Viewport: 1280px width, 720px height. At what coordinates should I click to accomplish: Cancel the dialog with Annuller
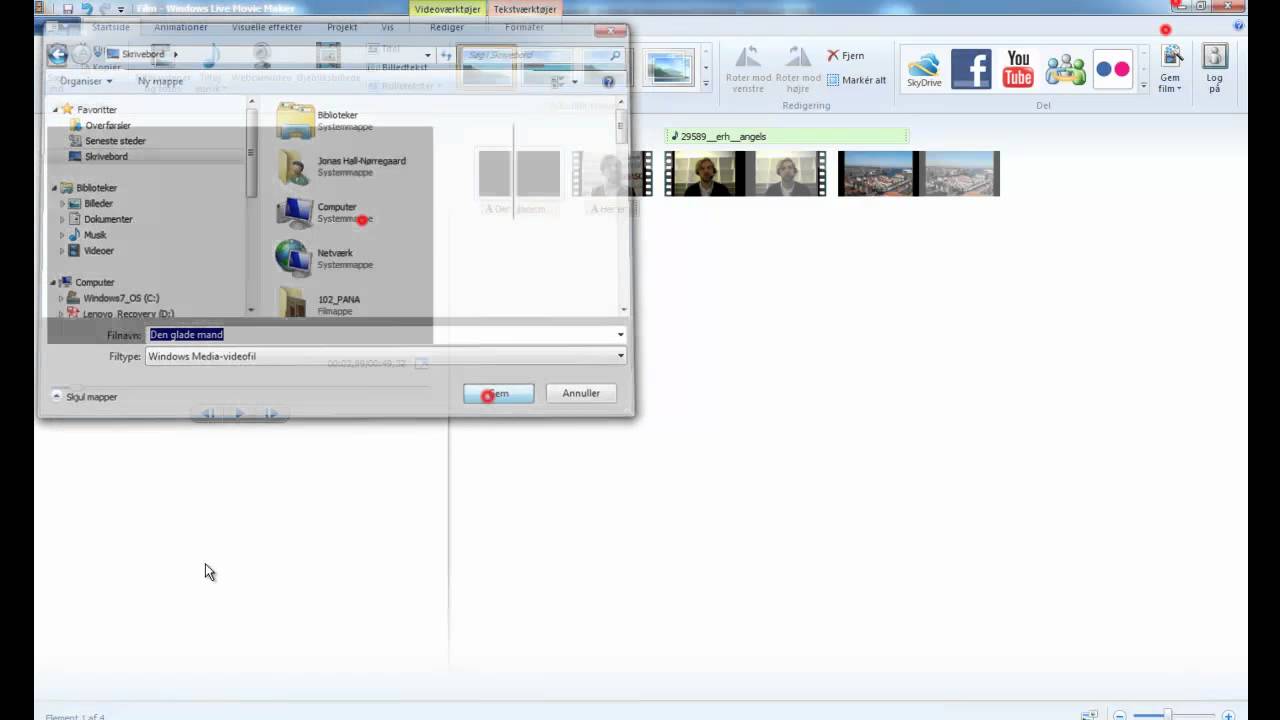click(581, 394)
